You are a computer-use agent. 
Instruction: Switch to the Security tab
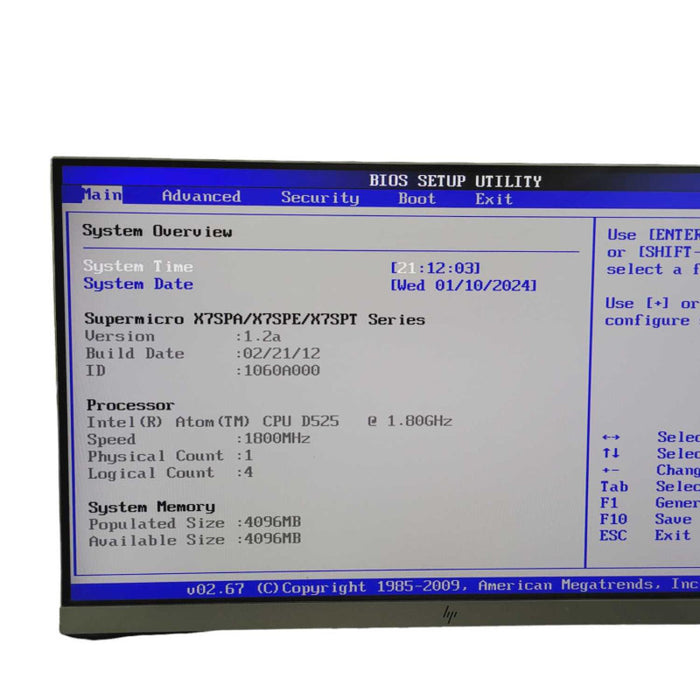pos(320,198)
